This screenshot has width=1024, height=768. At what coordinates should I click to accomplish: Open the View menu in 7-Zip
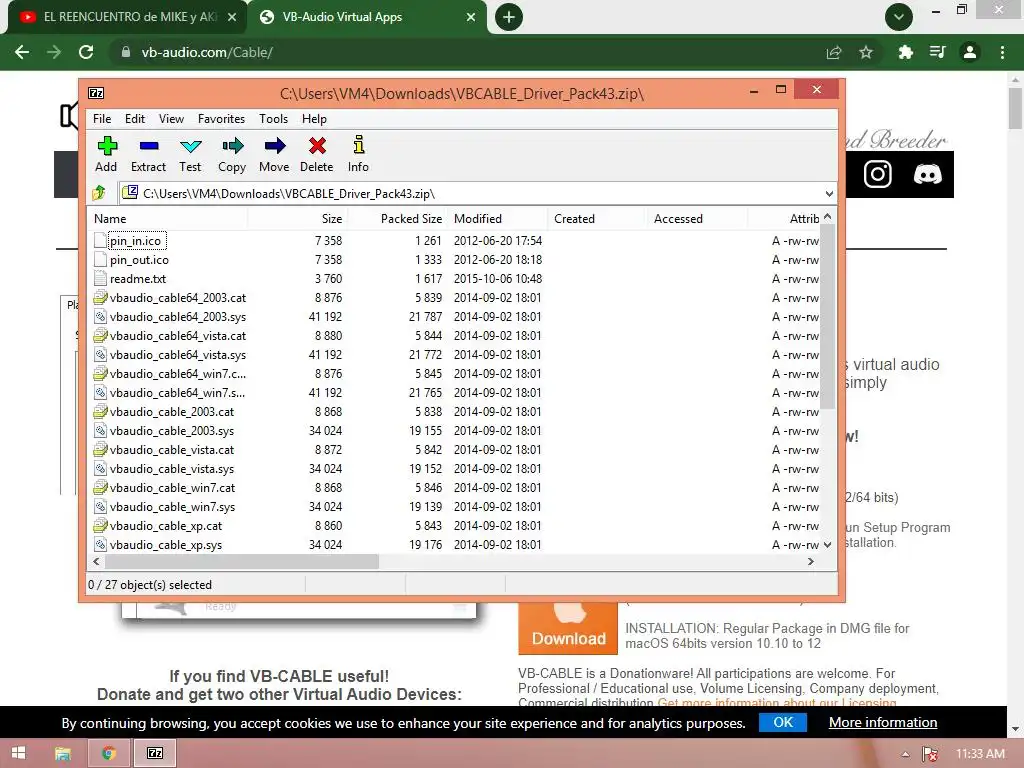click(171, 119)
